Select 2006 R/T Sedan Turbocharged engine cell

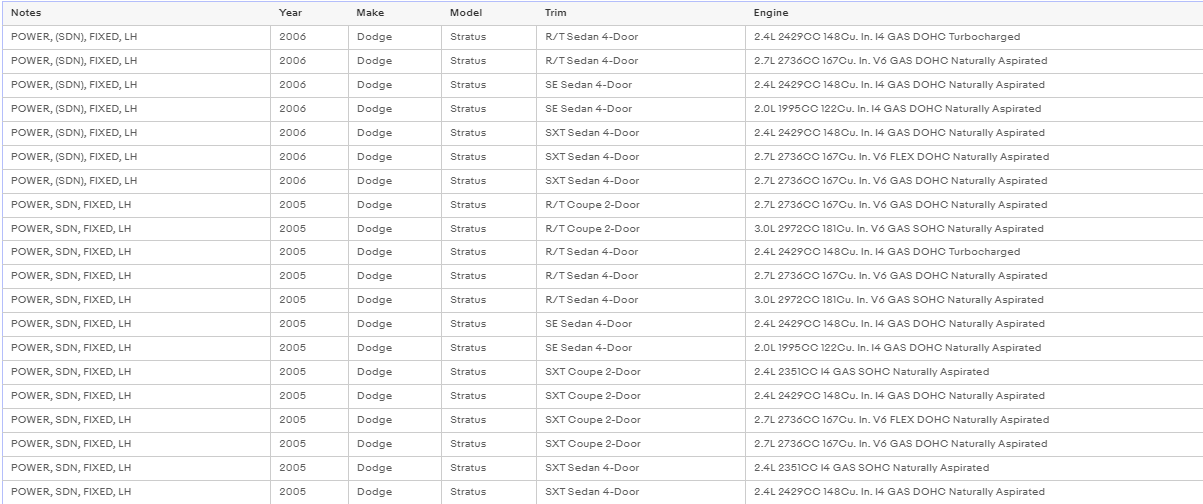click(x=973, y=37)
